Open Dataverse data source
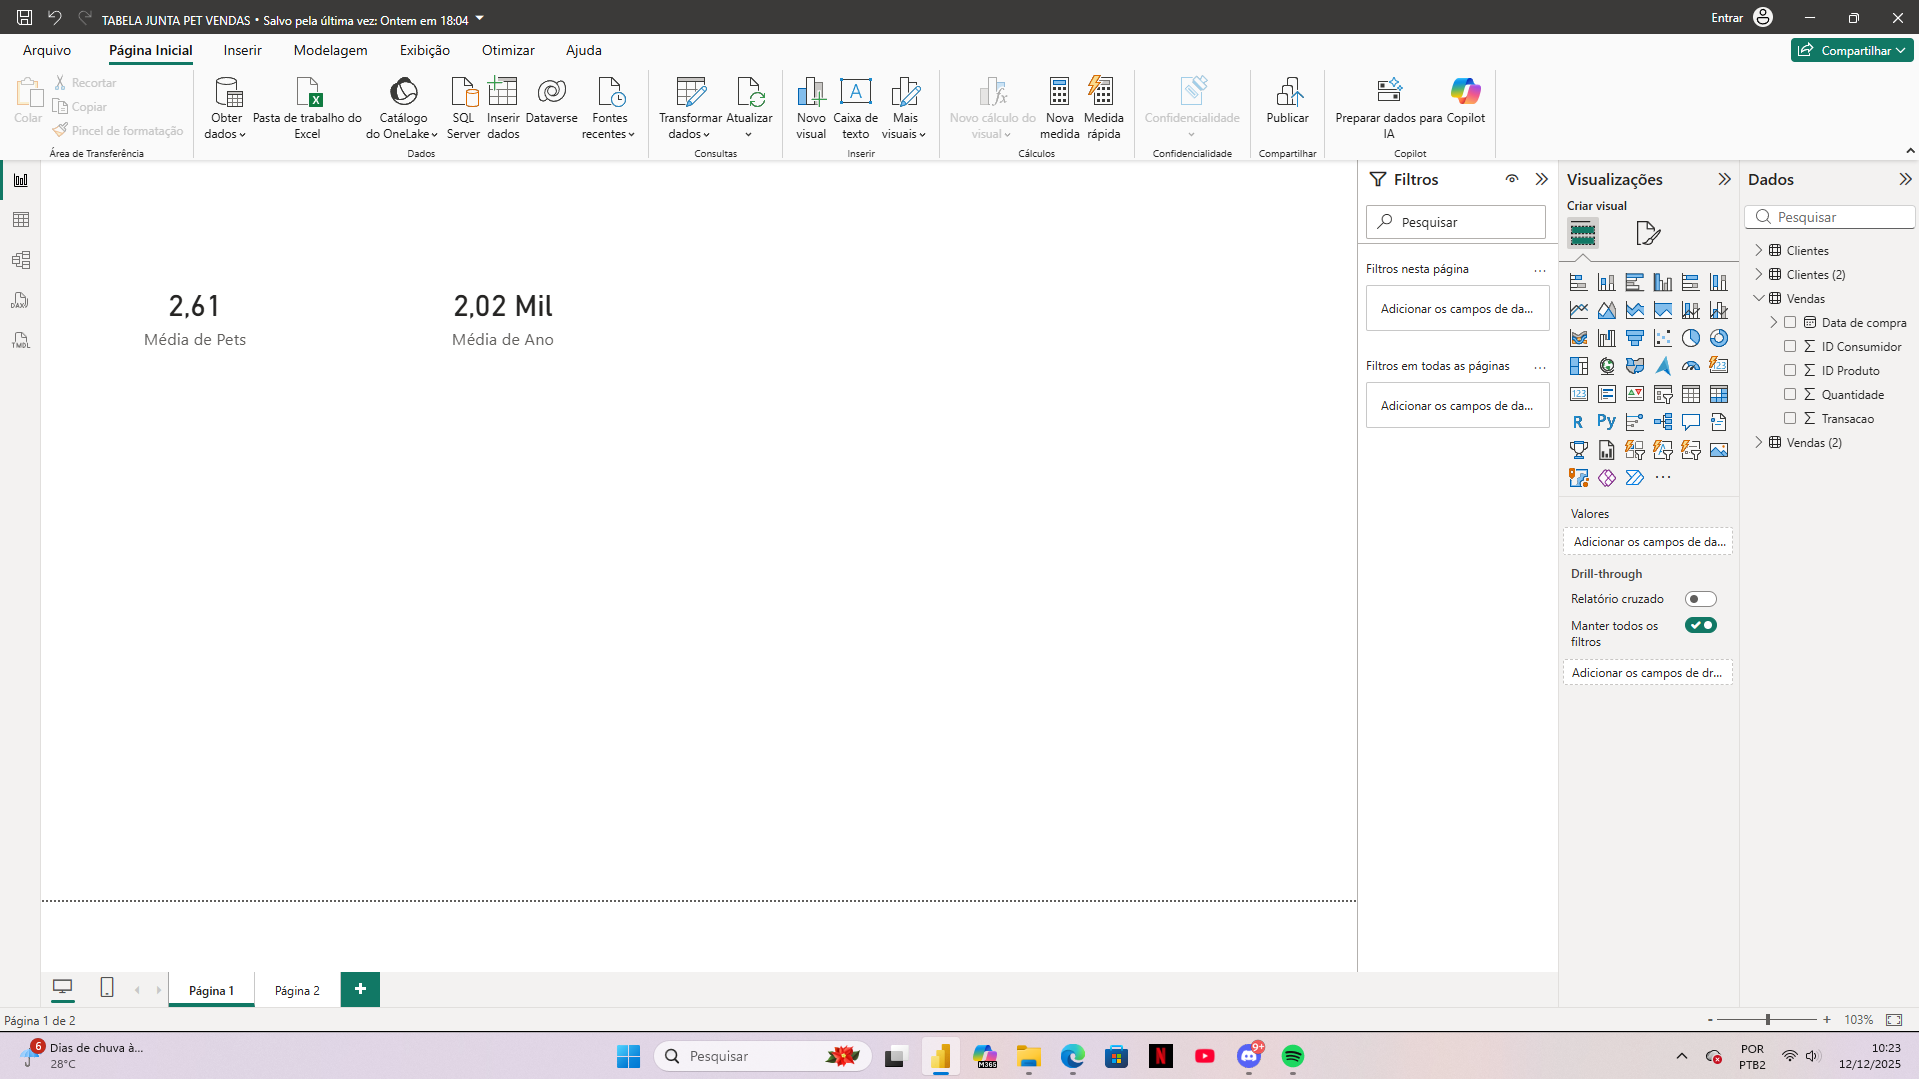Screen dimensions: 1919x1079 [x=551, y=101]
